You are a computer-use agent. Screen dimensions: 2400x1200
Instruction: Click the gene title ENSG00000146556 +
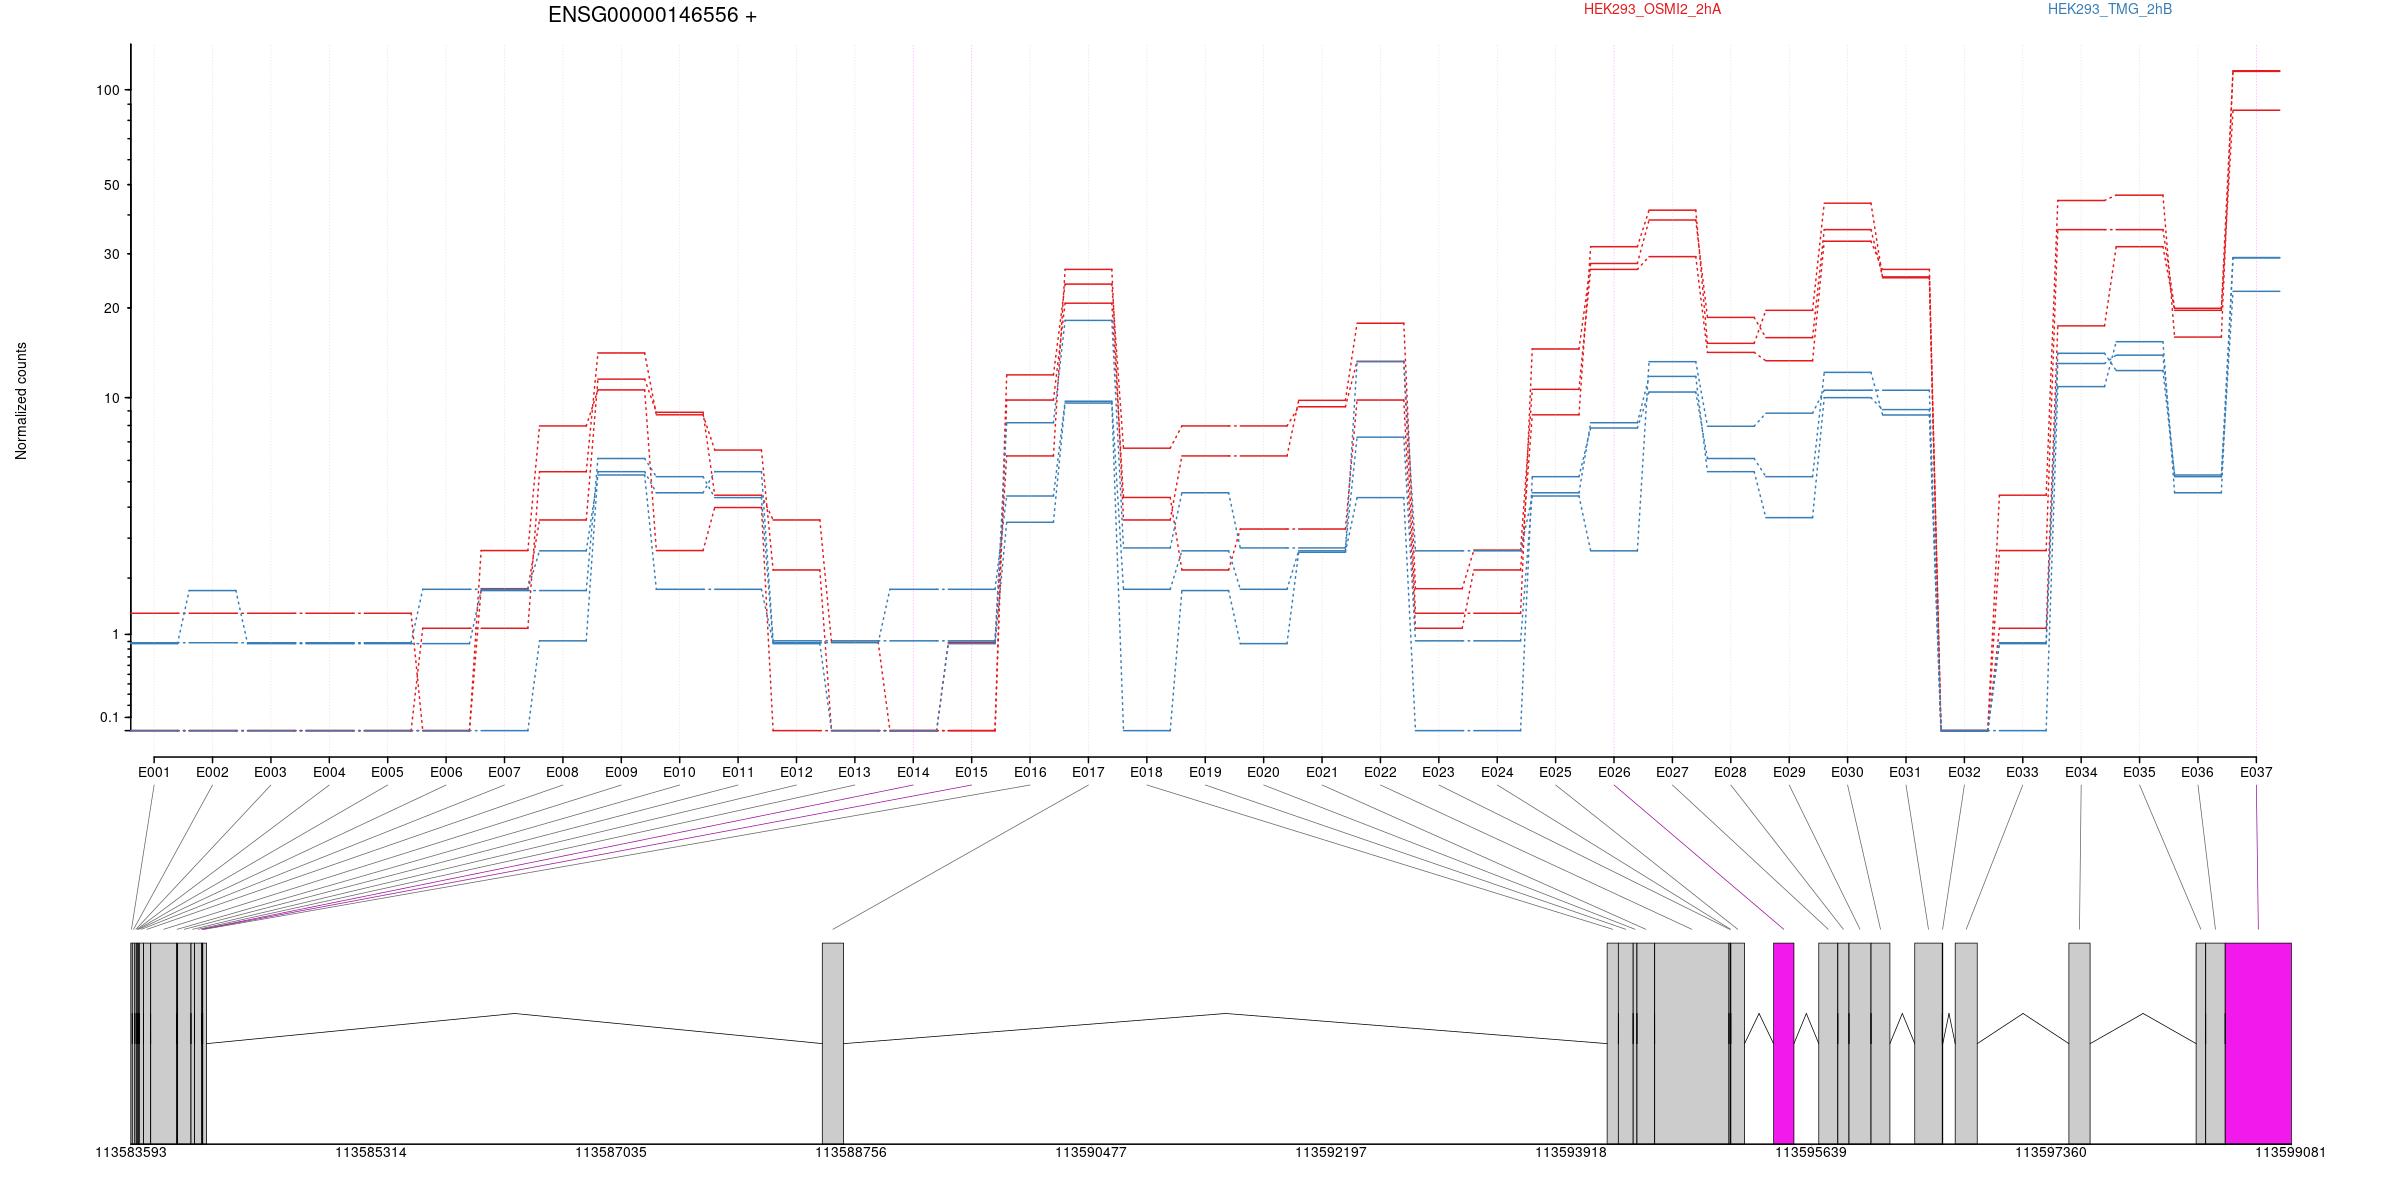click(x=652, y=15)
